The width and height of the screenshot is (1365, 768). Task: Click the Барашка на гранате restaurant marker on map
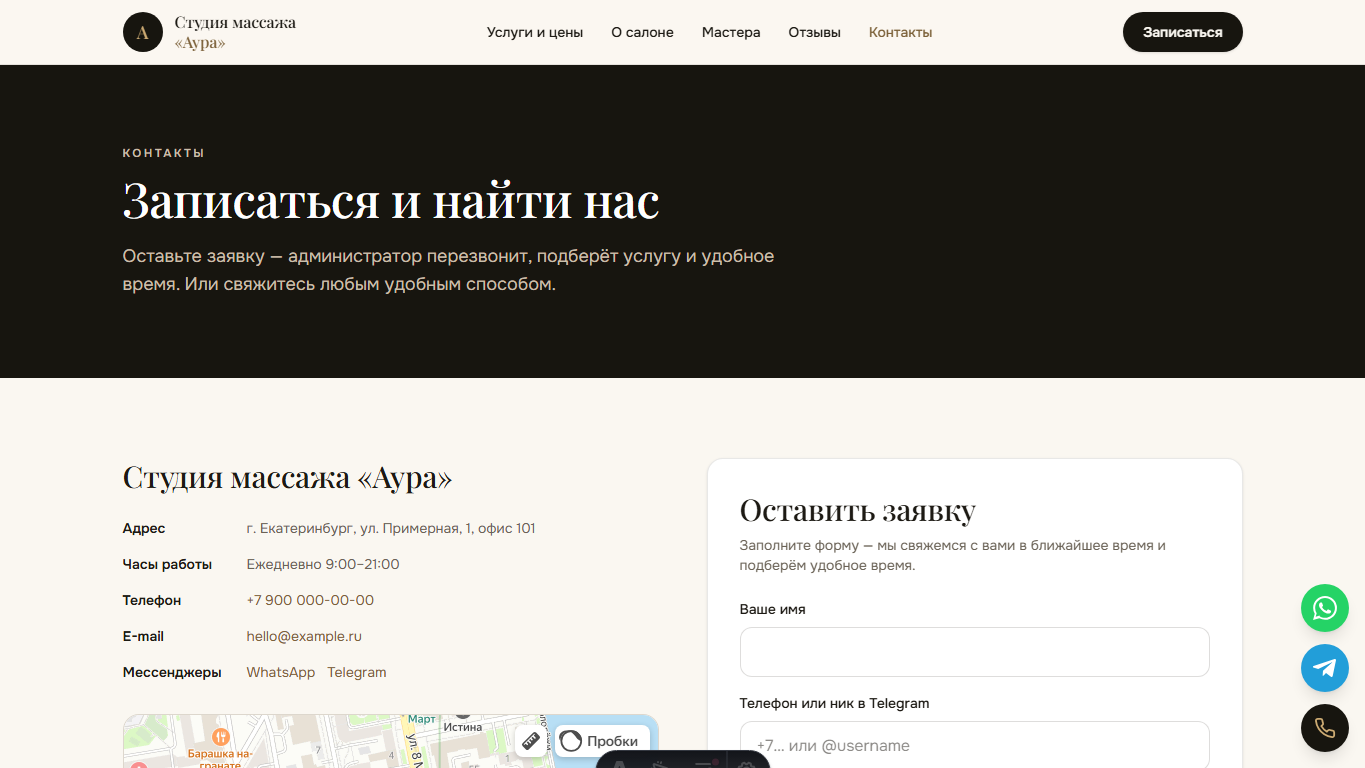pyautogui.click(x=221, y=739)
